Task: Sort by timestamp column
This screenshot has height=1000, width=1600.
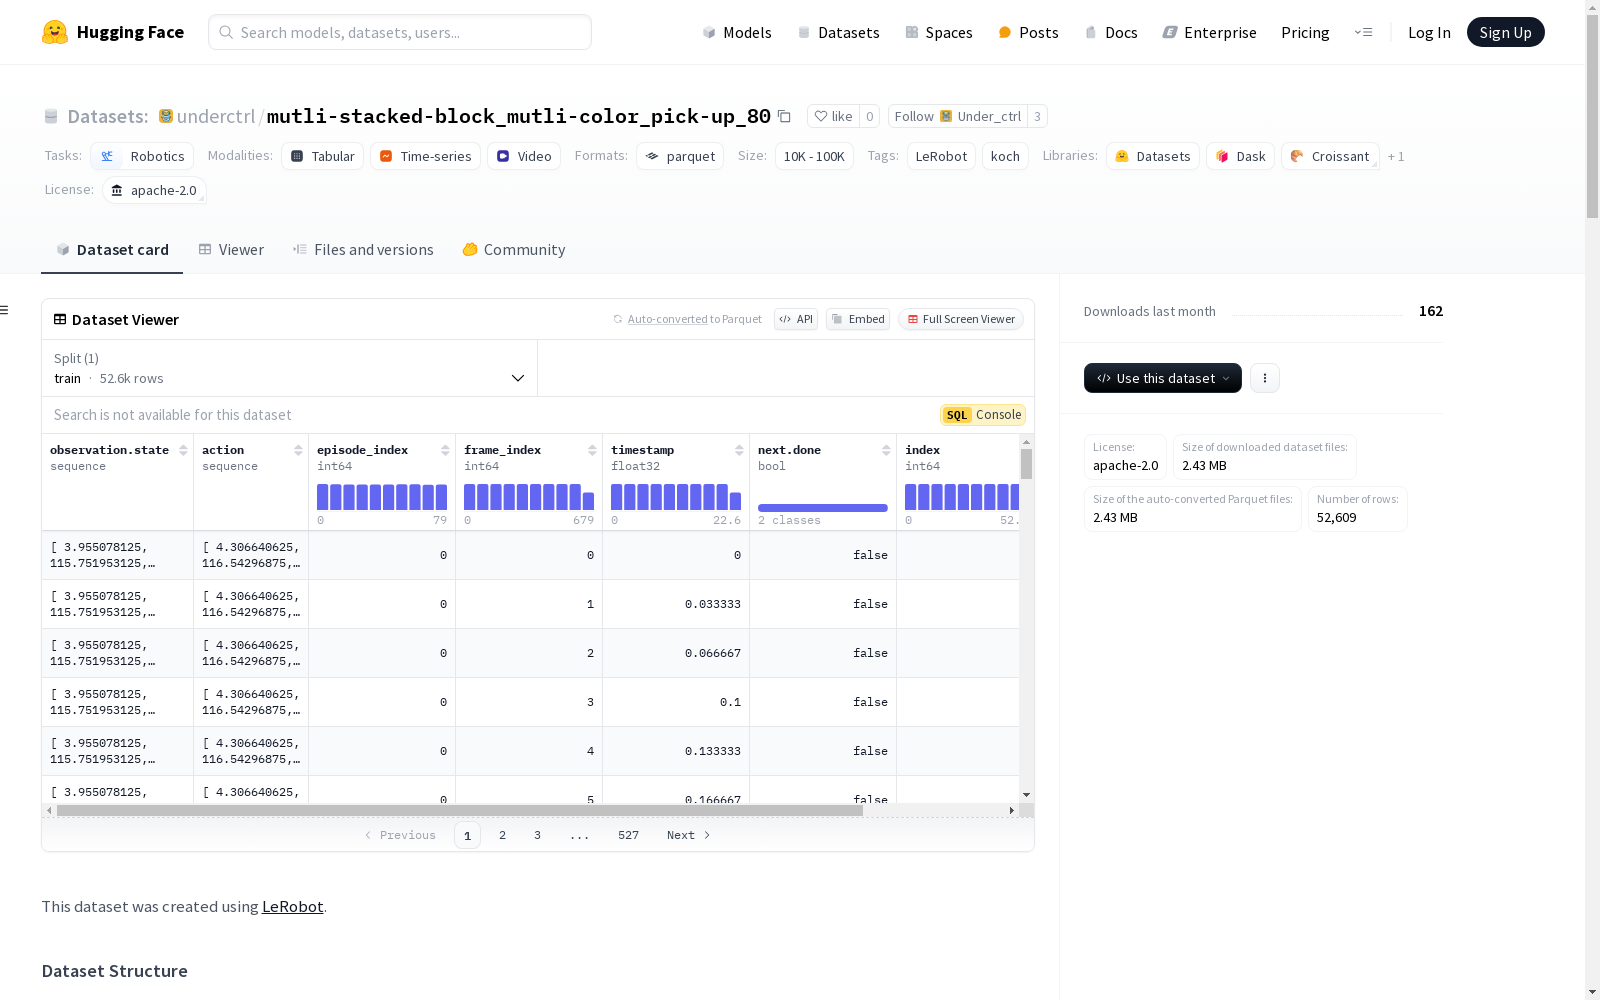Action: point(739,450)
